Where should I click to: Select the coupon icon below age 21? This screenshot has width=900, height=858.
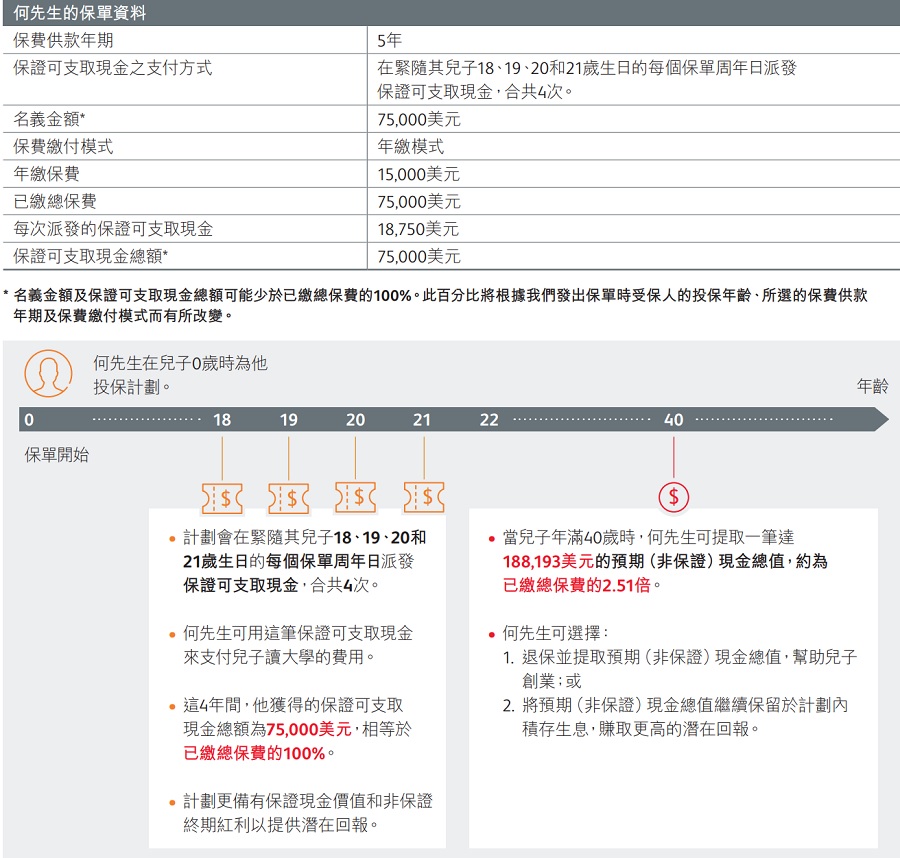[424, 496]
